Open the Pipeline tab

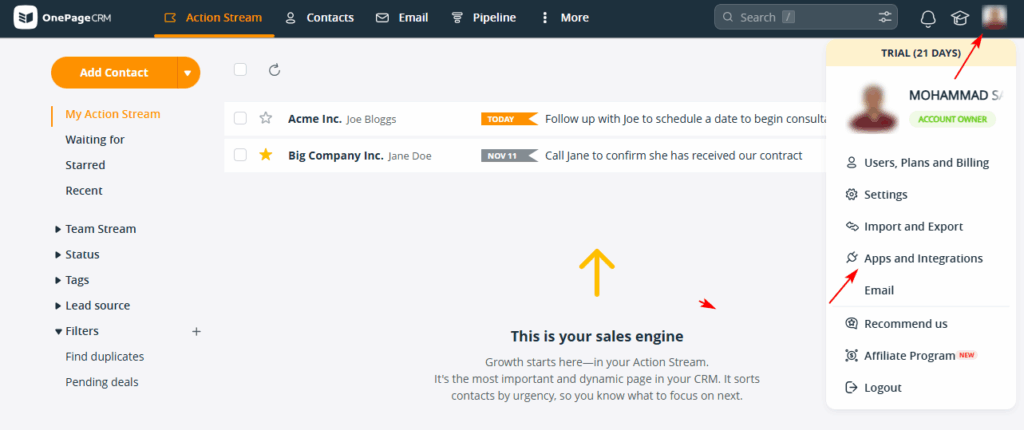(484, 18)
